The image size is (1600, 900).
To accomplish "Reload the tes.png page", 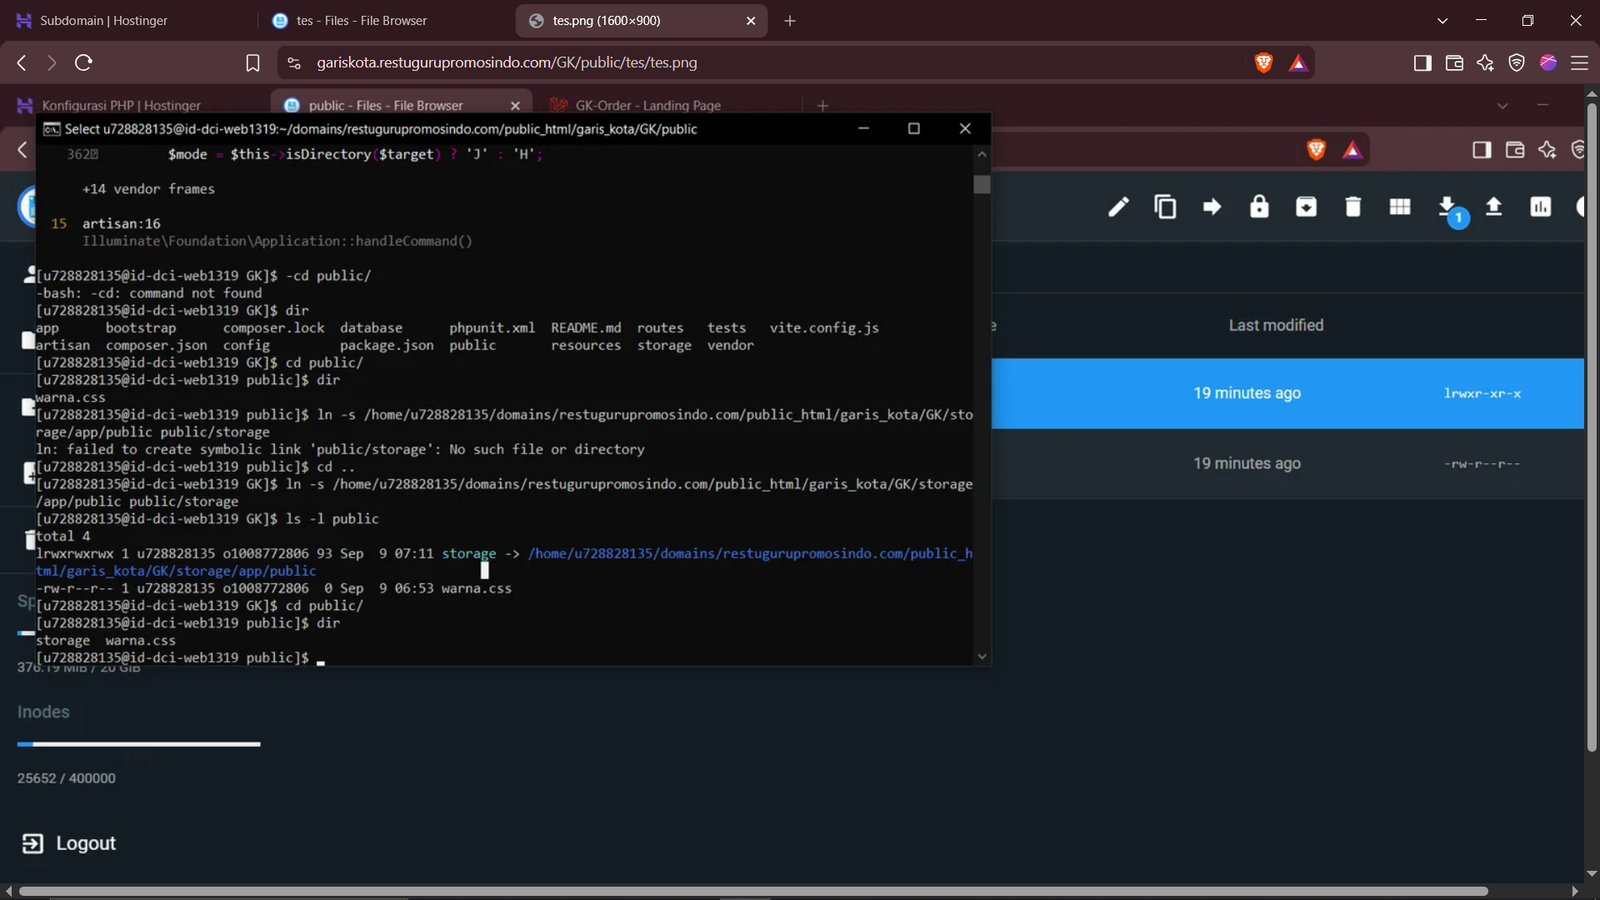I will [84, 63].
